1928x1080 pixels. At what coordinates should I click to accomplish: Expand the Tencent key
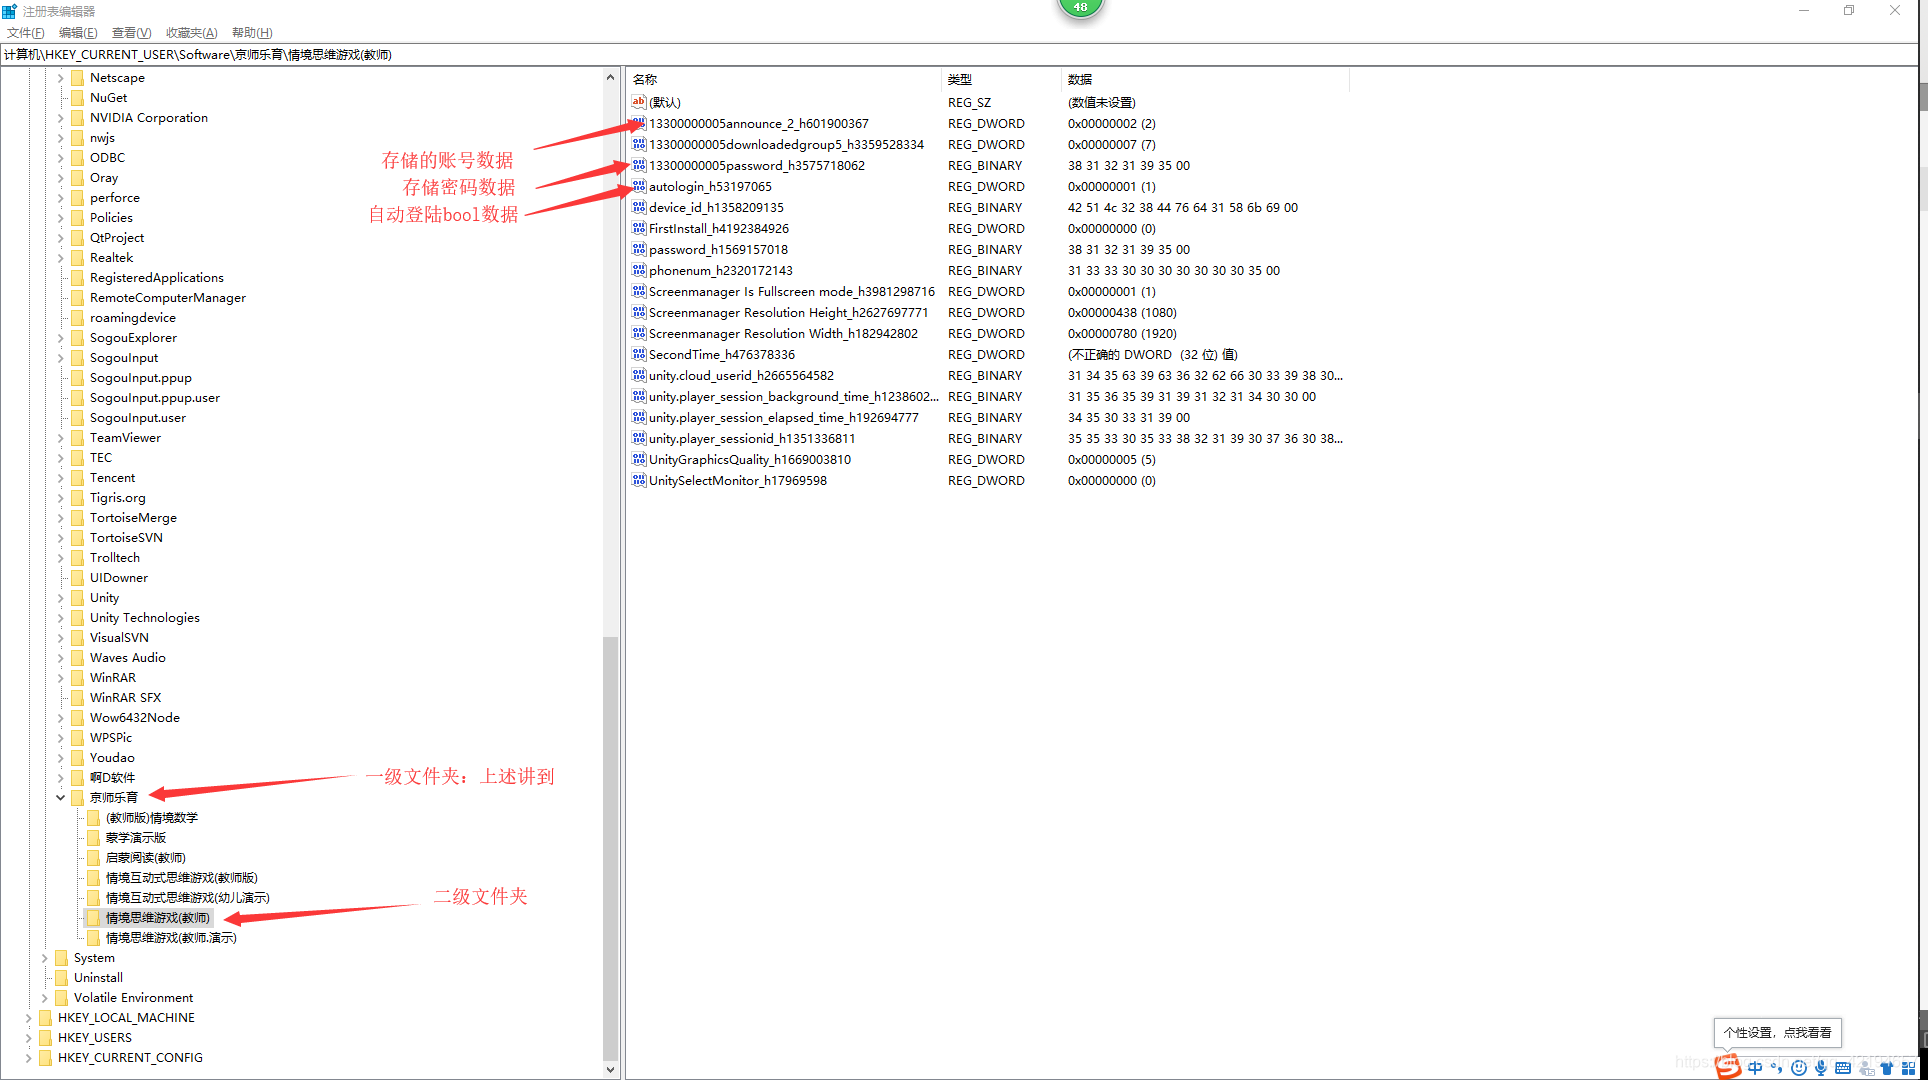60,478
